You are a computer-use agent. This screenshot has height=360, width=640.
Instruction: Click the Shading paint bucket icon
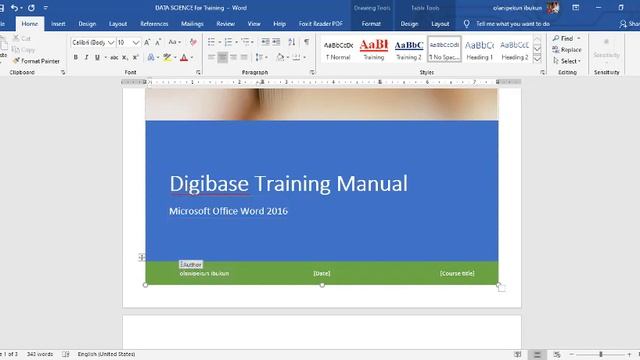[280, 58]
